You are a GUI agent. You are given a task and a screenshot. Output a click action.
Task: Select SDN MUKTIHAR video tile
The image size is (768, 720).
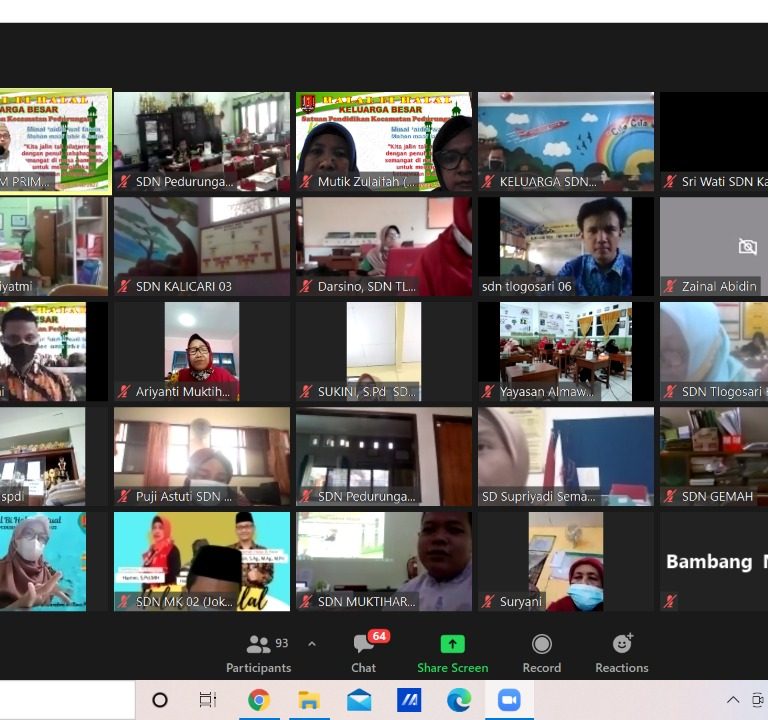(384, 561)
